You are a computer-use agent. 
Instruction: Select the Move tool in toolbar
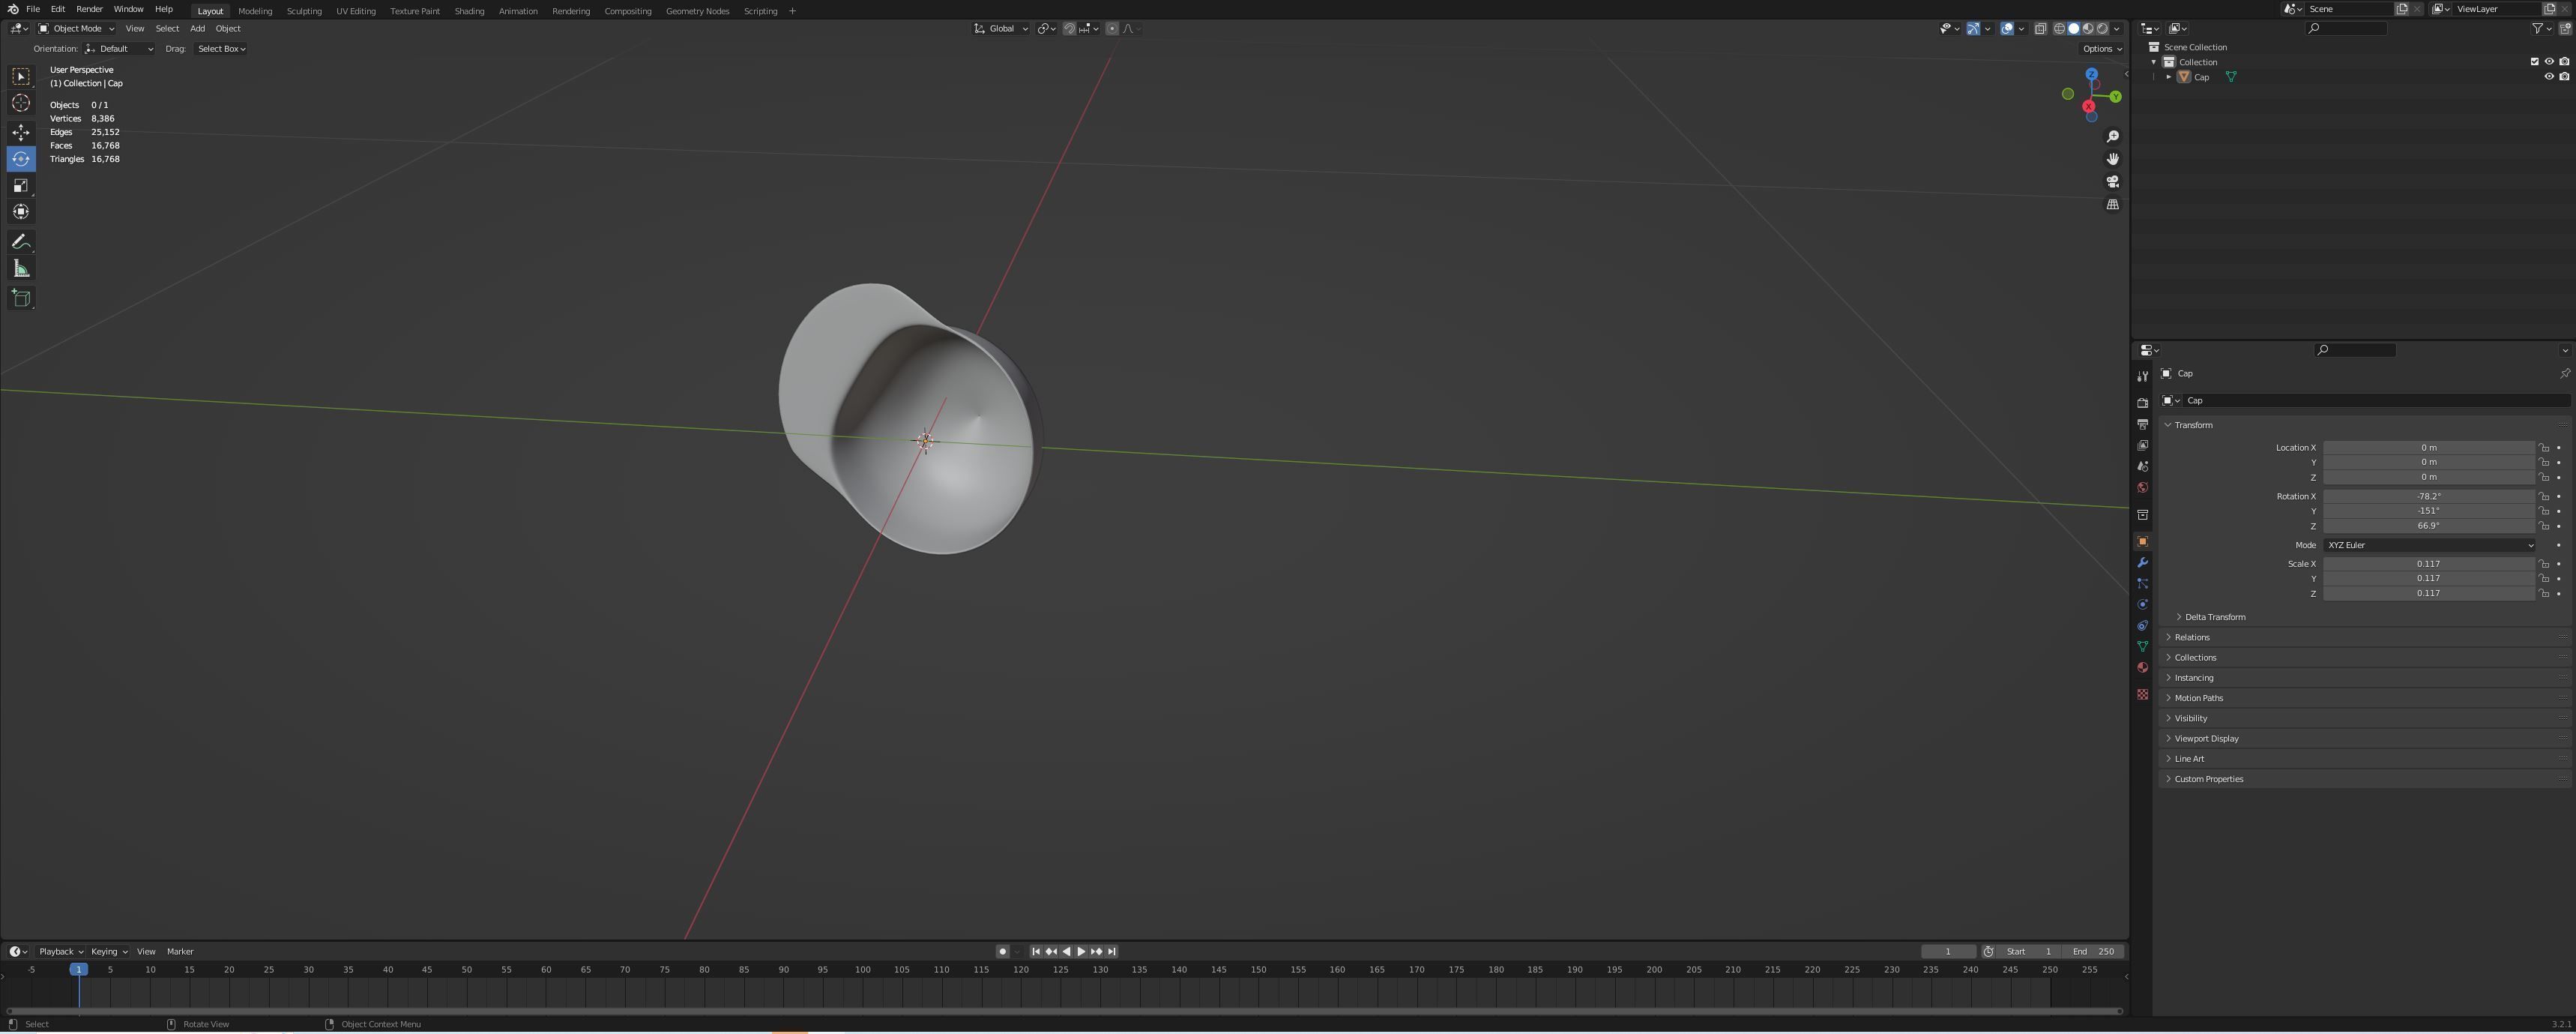click(21, 132)
